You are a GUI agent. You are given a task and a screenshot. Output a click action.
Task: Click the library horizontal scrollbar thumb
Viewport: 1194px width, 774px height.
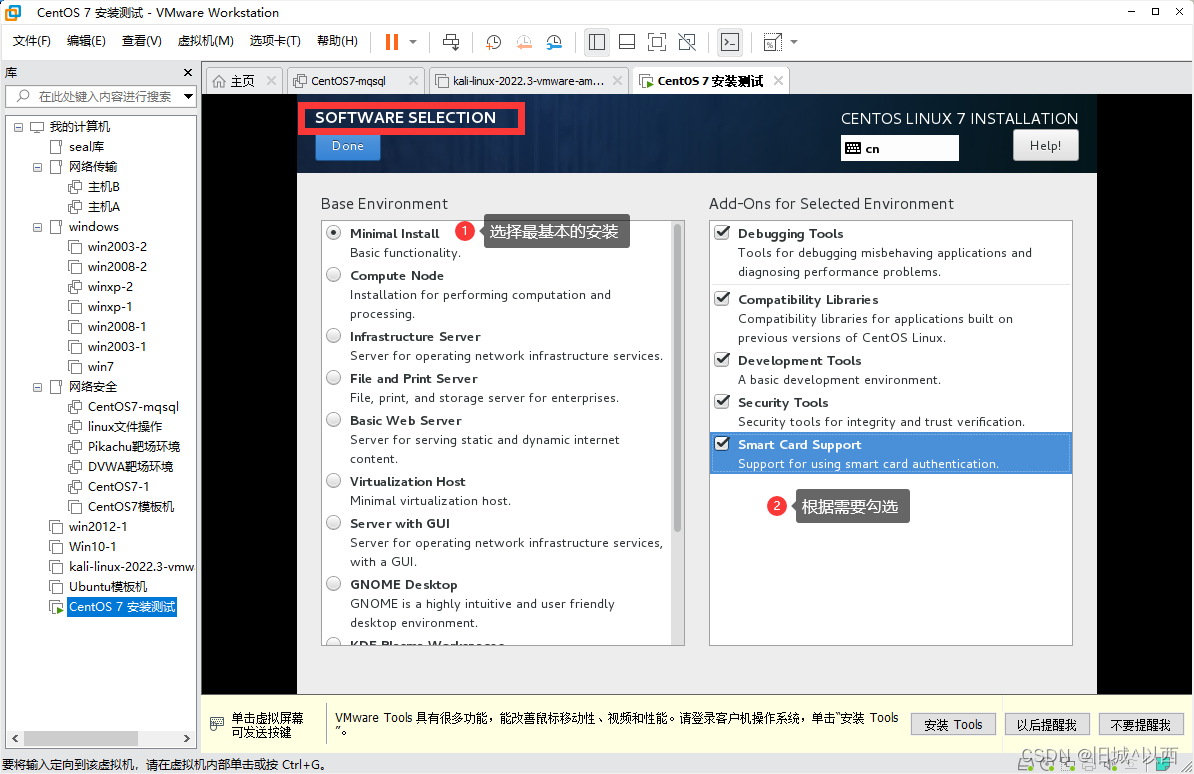coord(81,738)
